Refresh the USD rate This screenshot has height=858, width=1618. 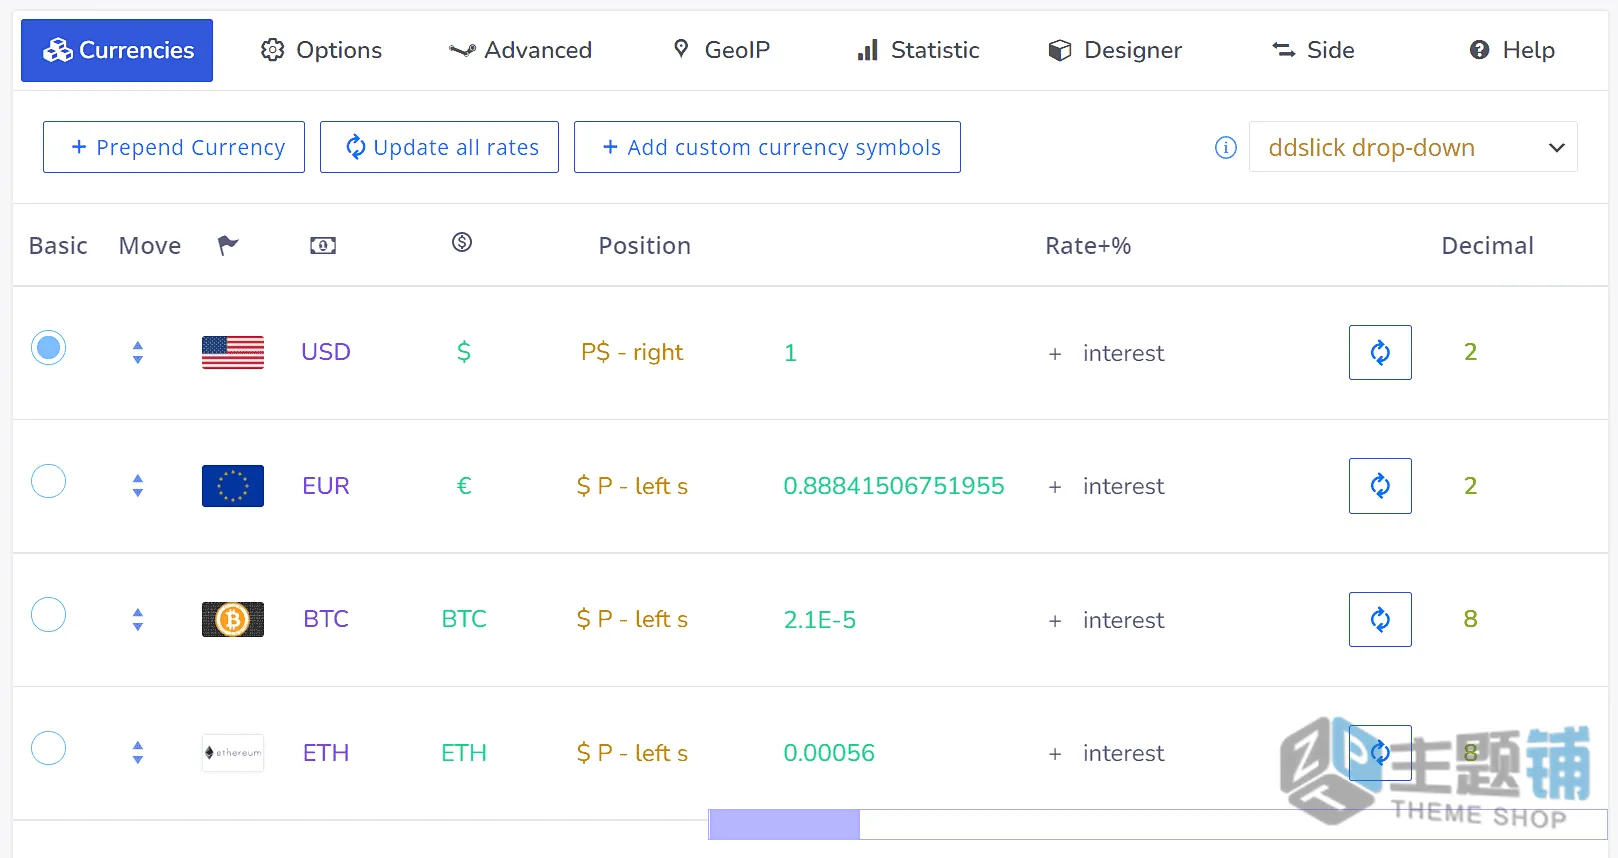(x=1380, y=352)
